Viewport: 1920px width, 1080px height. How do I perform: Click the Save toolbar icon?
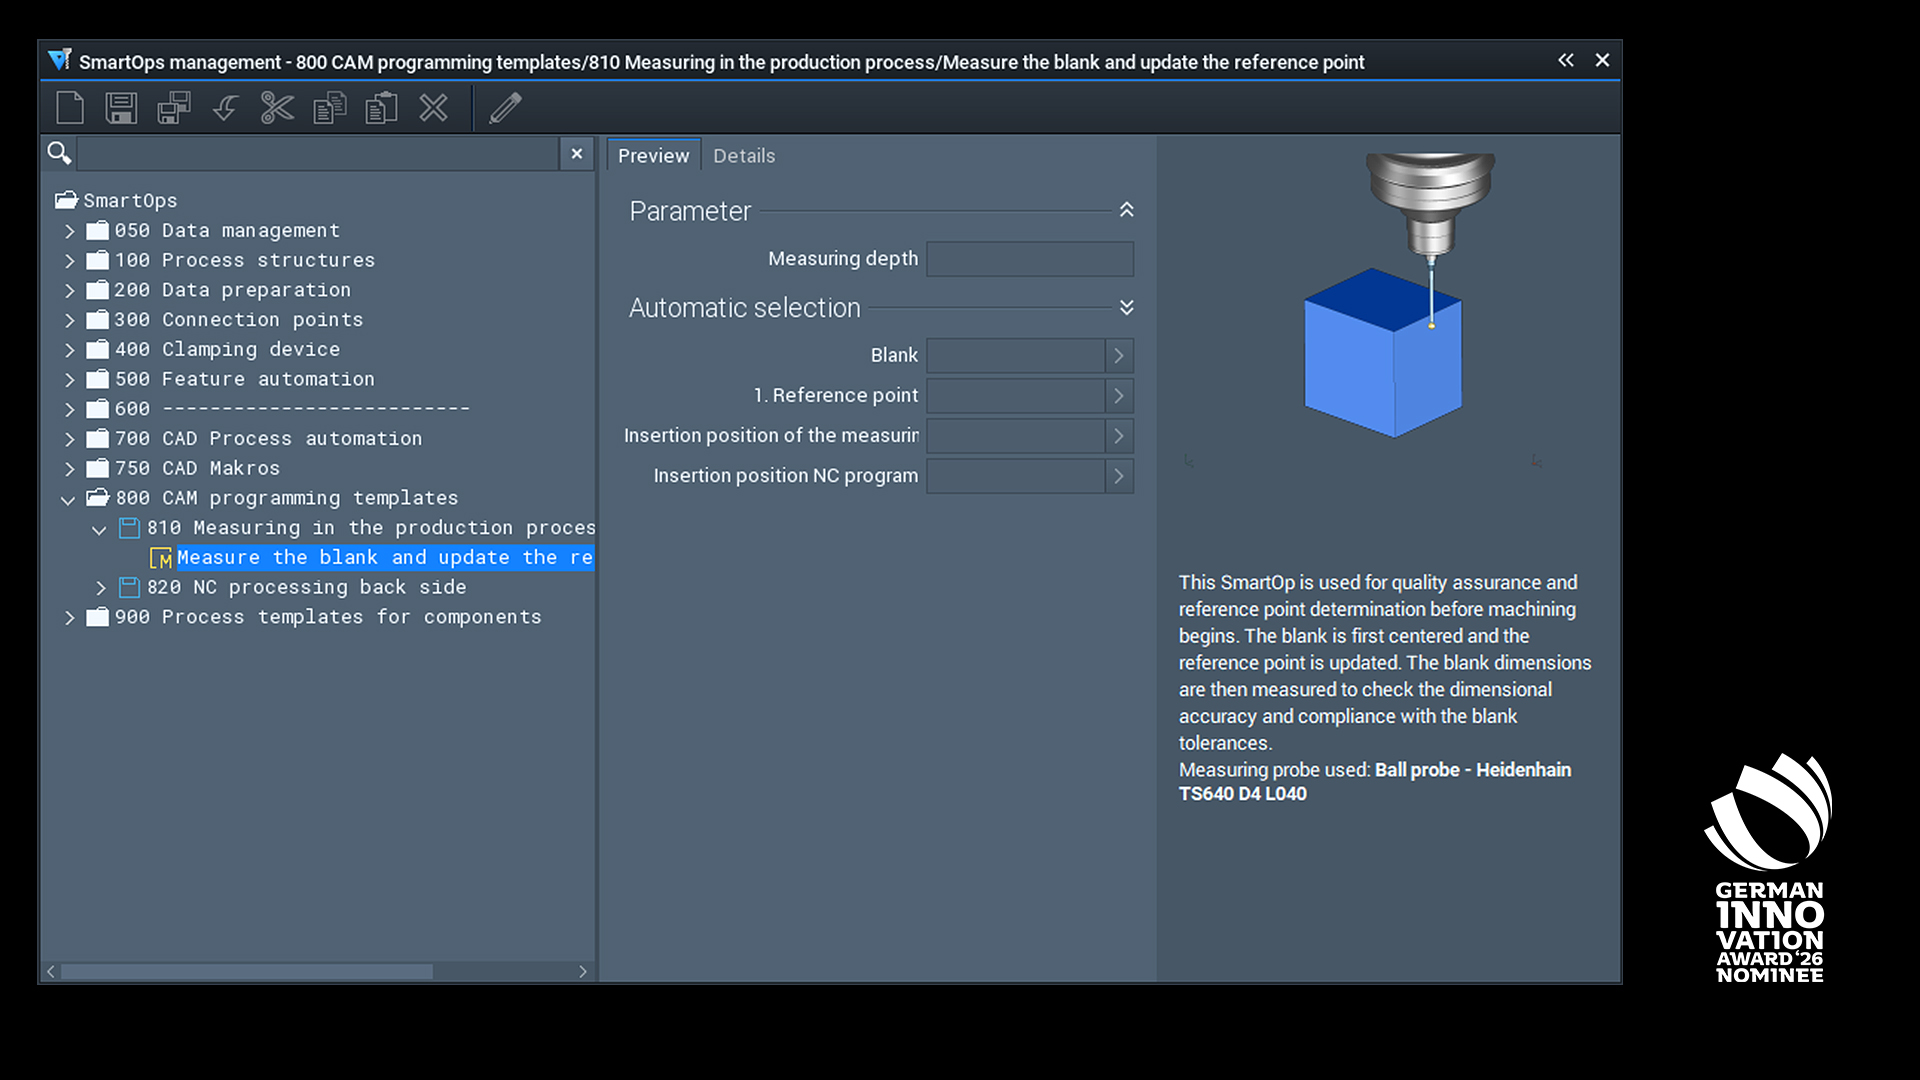pyautogui.click(x=121, y=108)
